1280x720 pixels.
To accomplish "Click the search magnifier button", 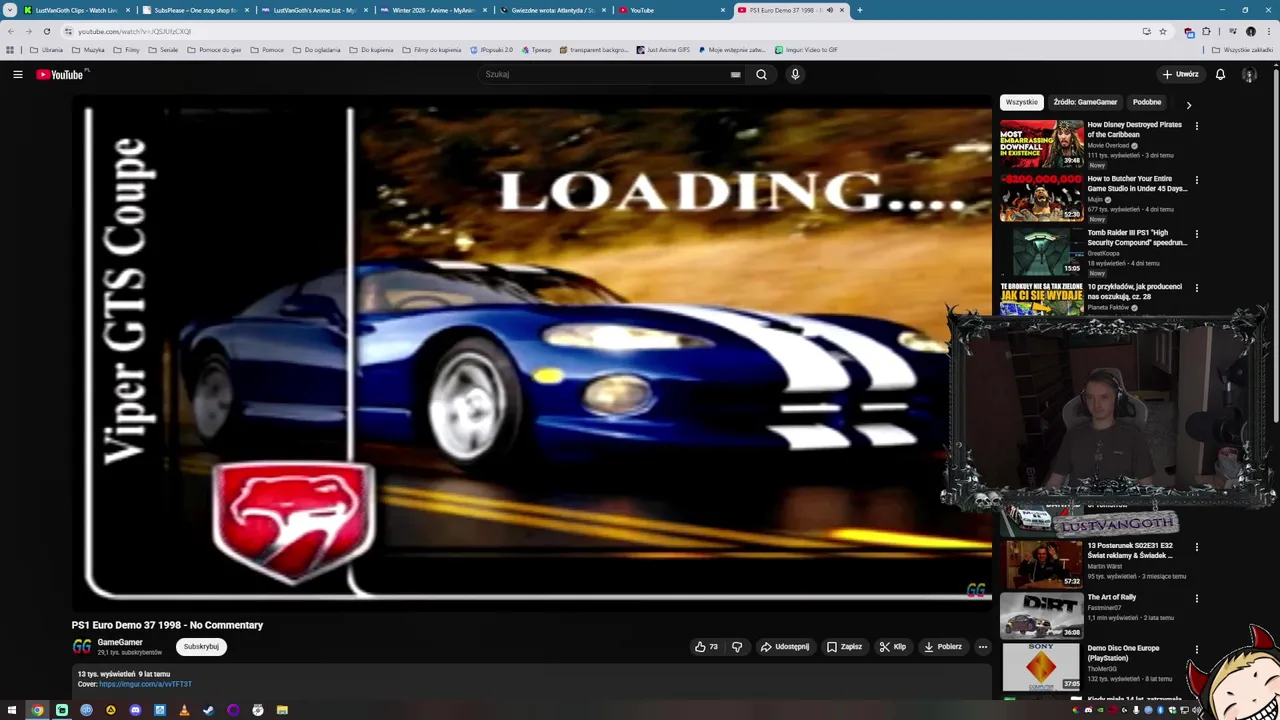I will pos(761,74).
